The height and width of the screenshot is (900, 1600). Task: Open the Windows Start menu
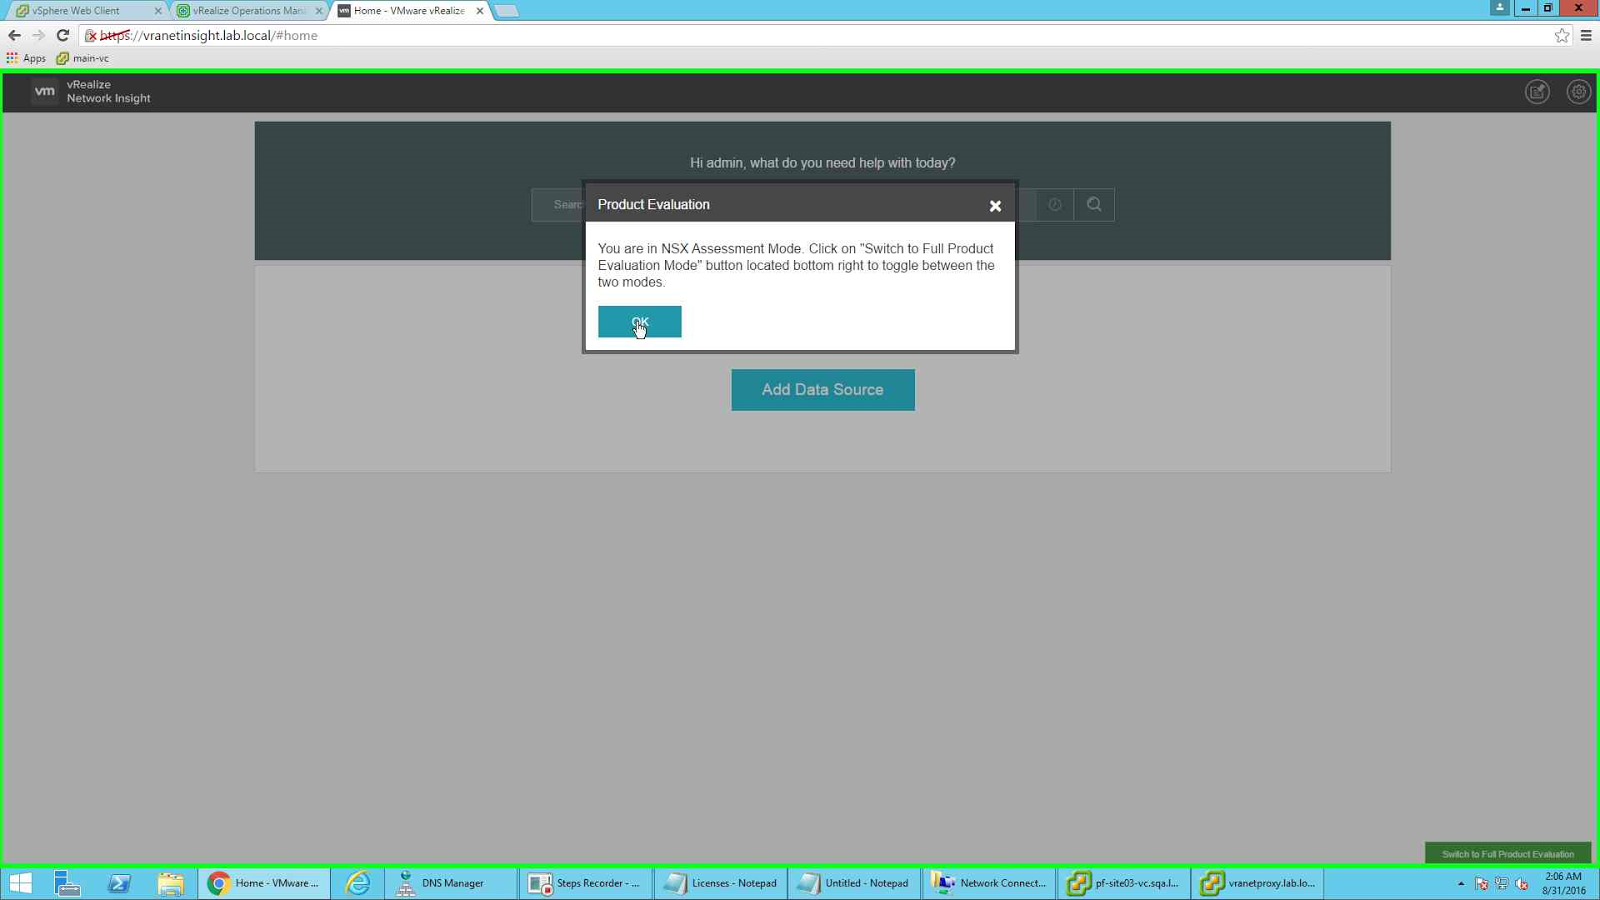click(x=20, y=883)
